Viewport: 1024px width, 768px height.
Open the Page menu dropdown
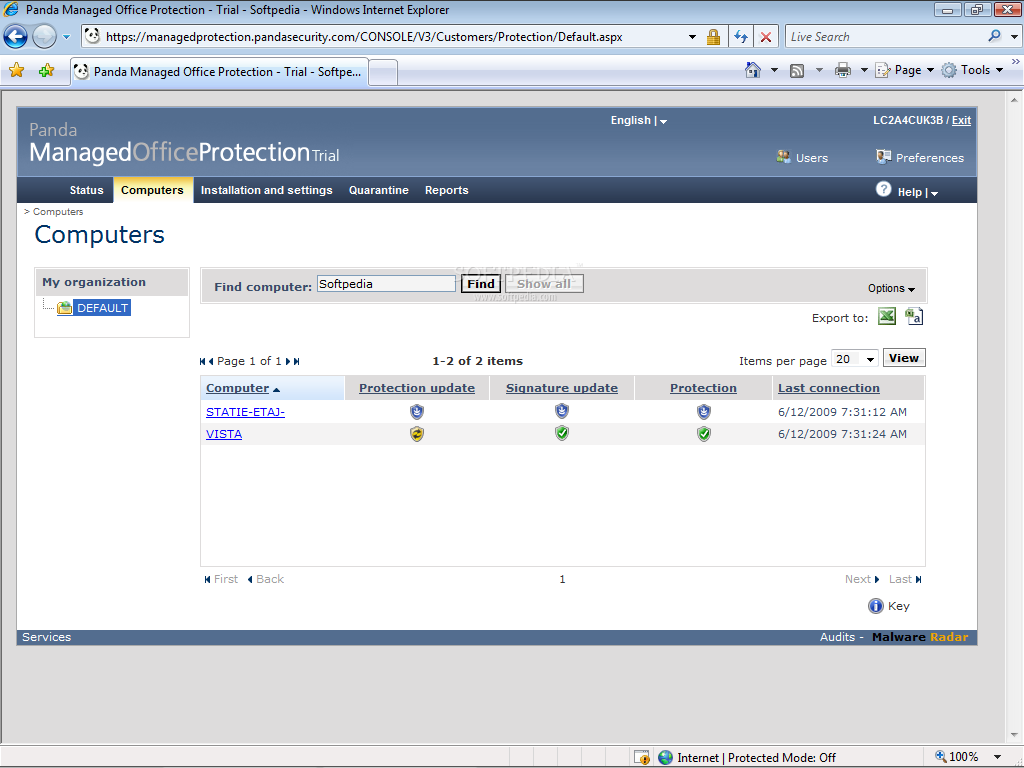coord(905,70)
